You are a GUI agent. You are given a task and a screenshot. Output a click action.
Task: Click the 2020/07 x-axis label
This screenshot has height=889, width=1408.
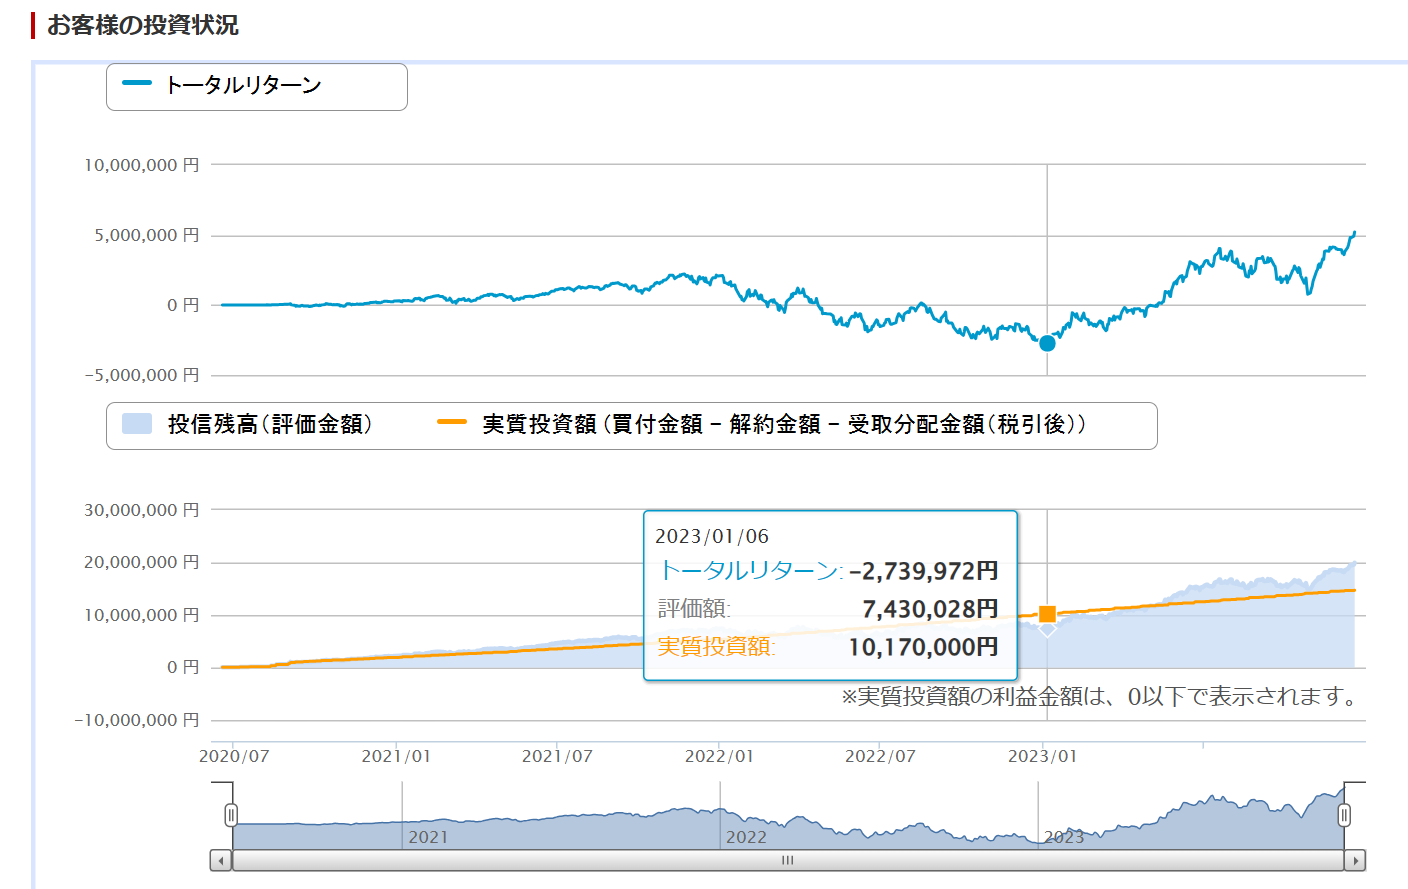pos(234,756)
